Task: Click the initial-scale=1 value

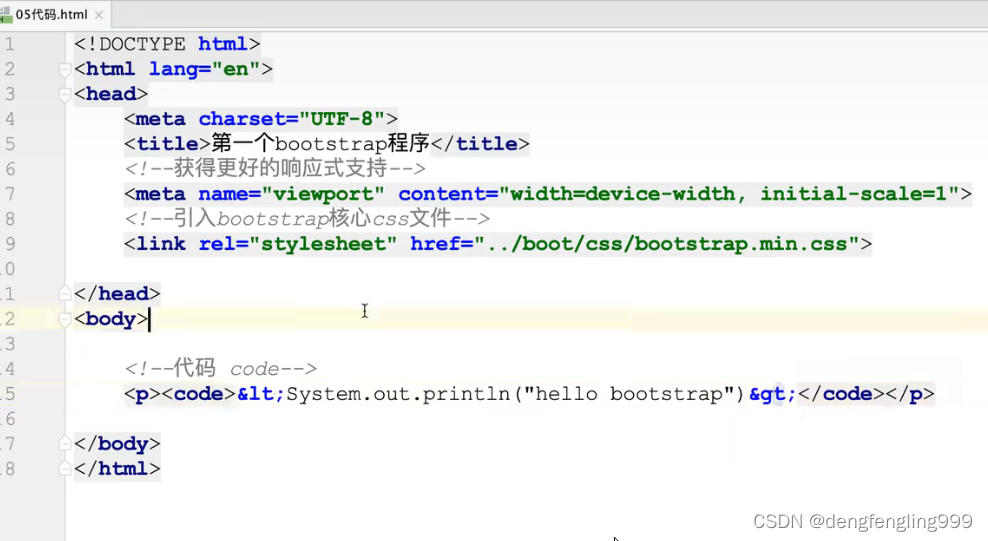Action: click(854, 193)
